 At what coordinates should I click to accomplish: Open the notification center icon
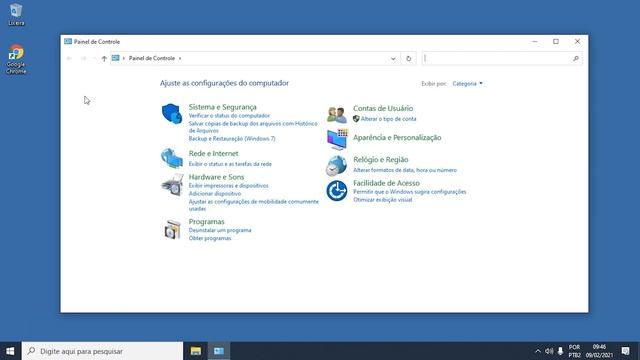coord(625,351)
